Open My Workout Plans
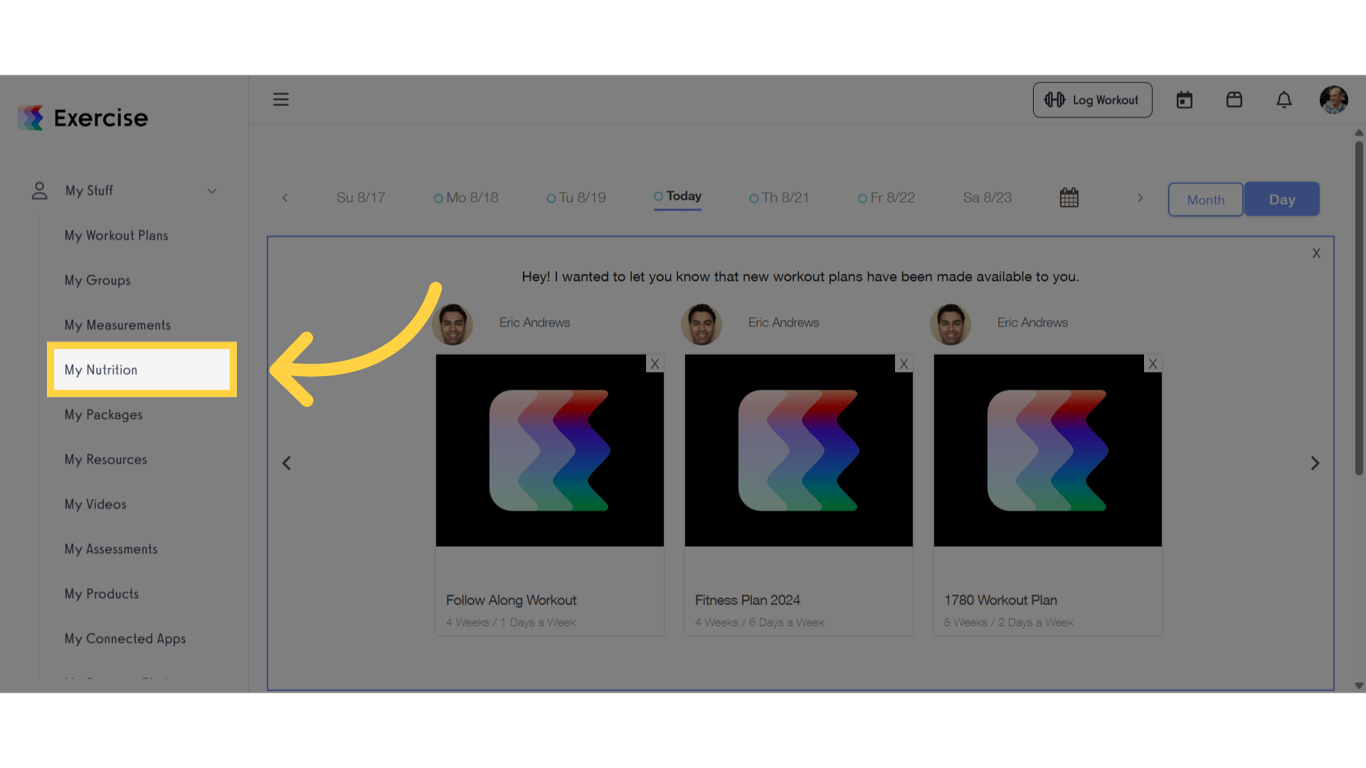Image resolution: width=1366 pixels, height=768 pixels. [x=116, y=236]
